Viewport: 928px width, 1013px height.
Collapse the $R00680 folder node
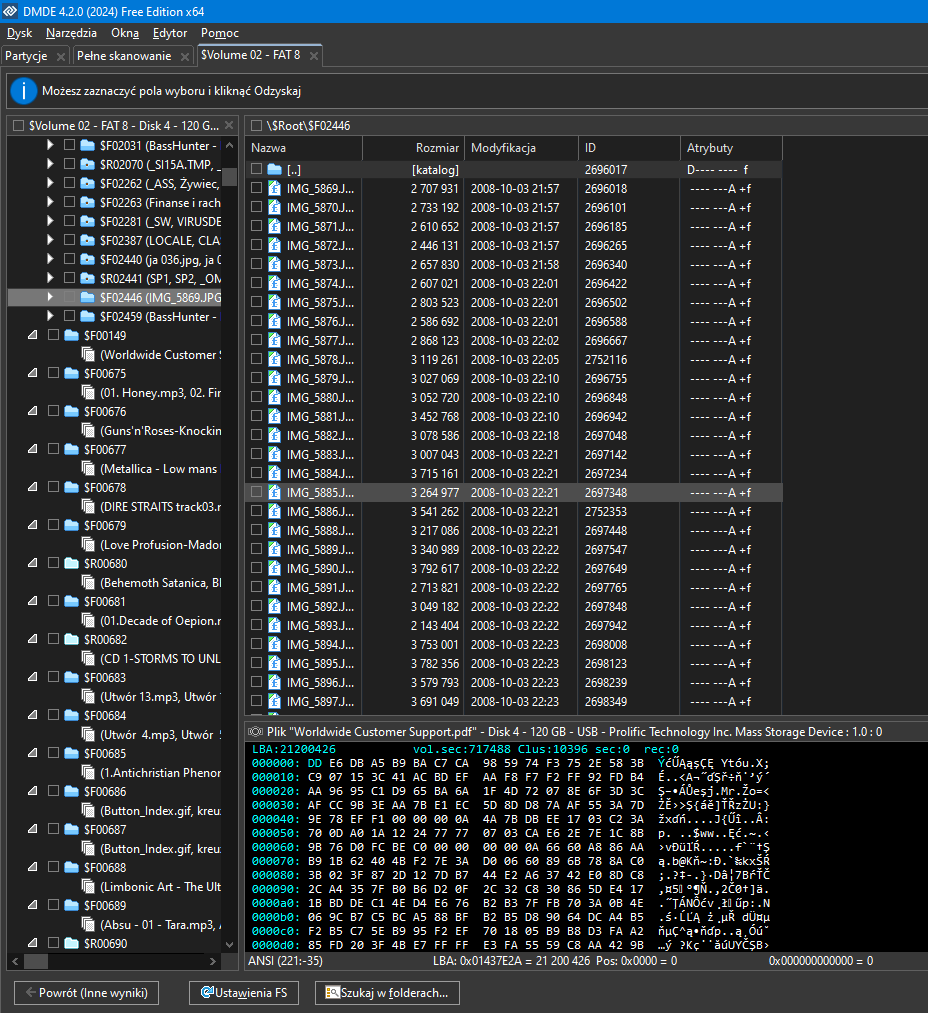point(33,563)
